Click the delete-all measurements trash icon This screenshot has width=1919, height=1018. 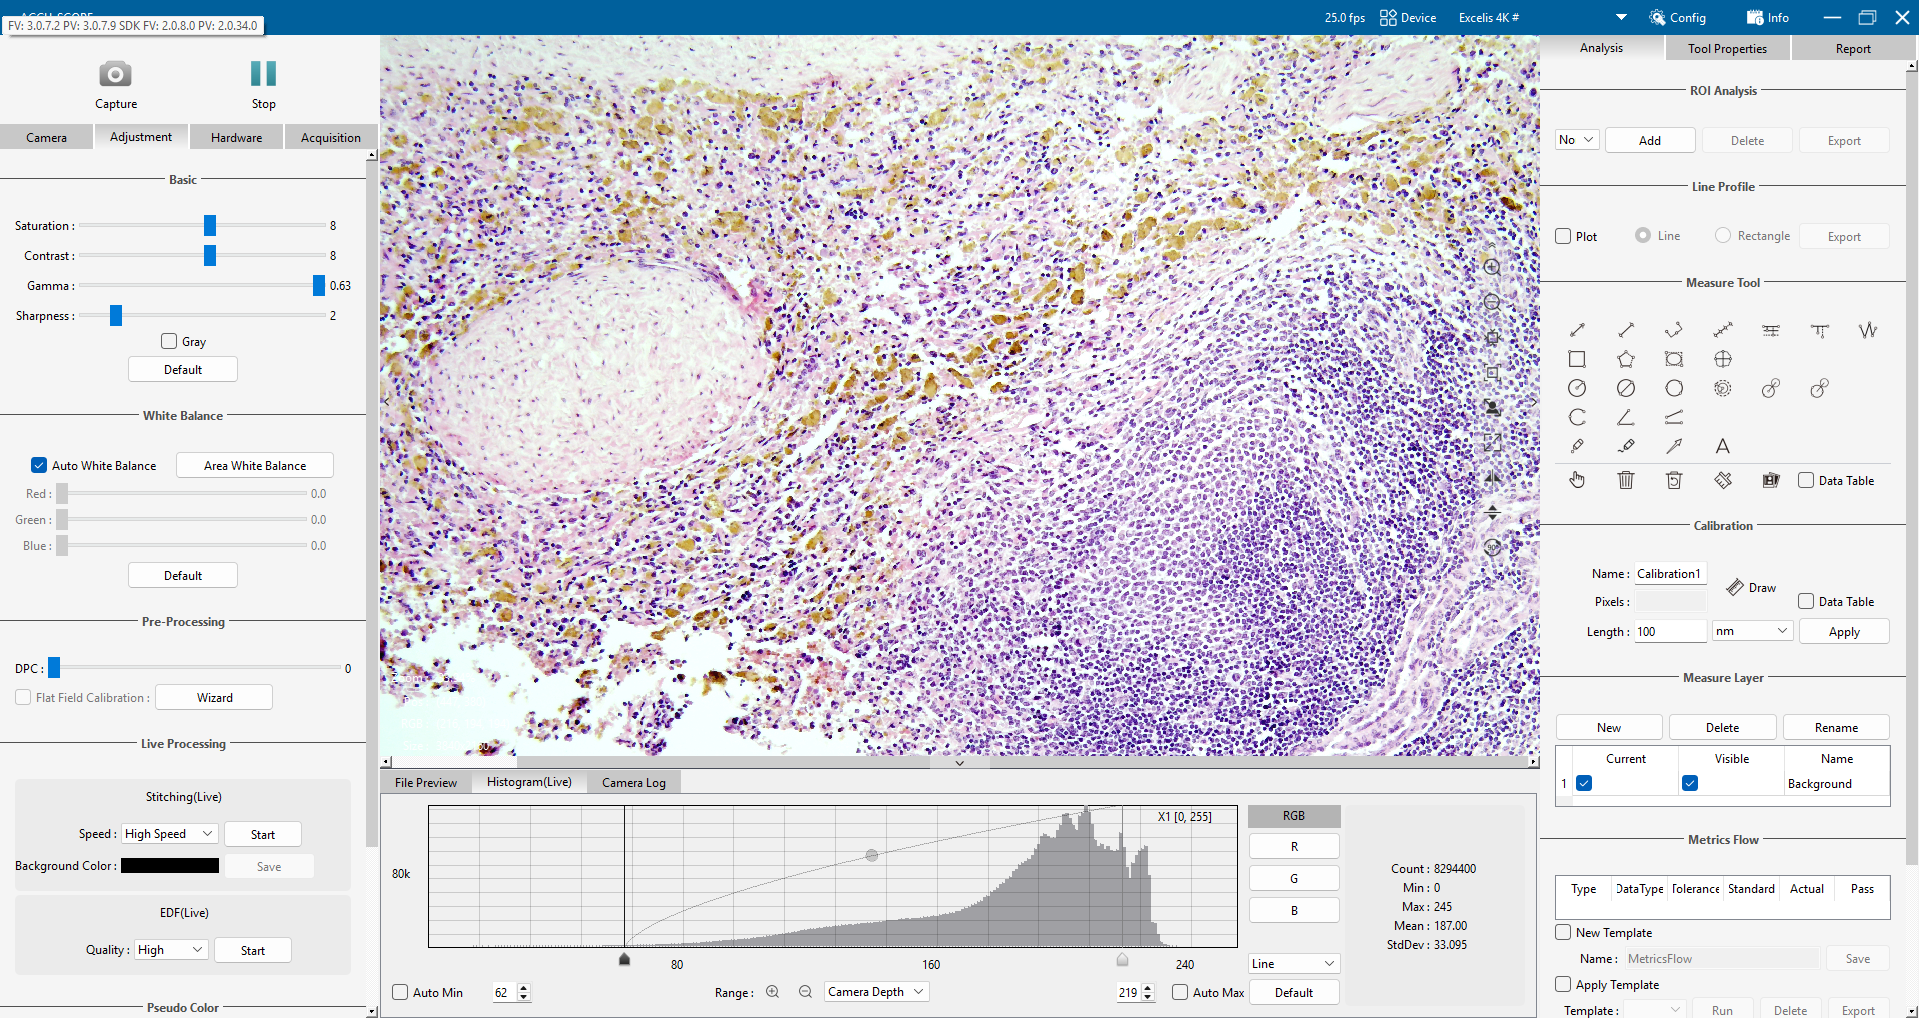click(1625, 481)
